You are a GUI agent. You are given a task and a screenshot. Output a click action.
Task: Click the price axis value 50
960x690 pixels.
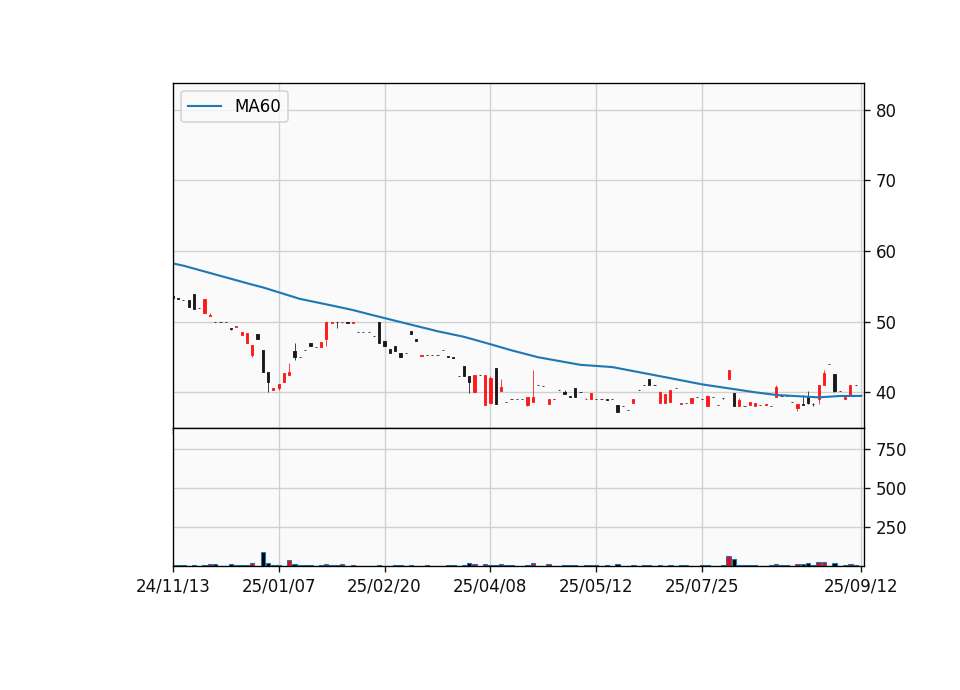(886, 323)
